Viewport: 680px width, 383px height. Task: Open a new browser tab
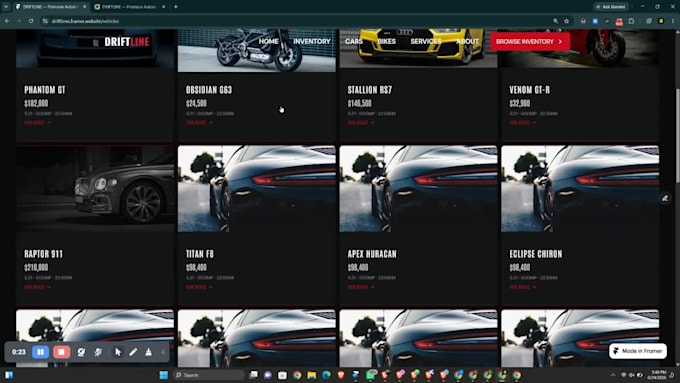point(176,7)
